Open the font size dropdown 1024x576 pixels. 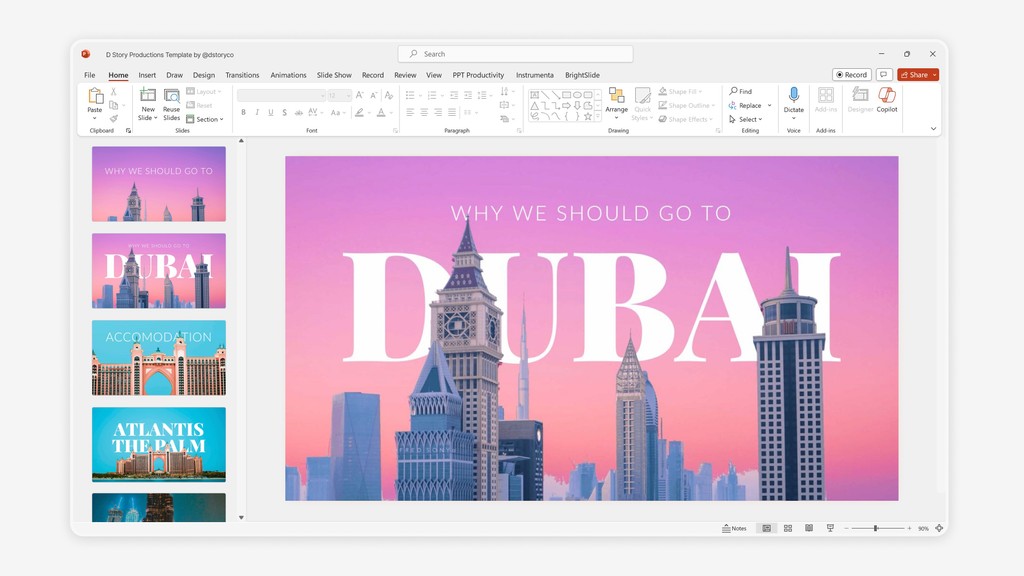point(349,94)
